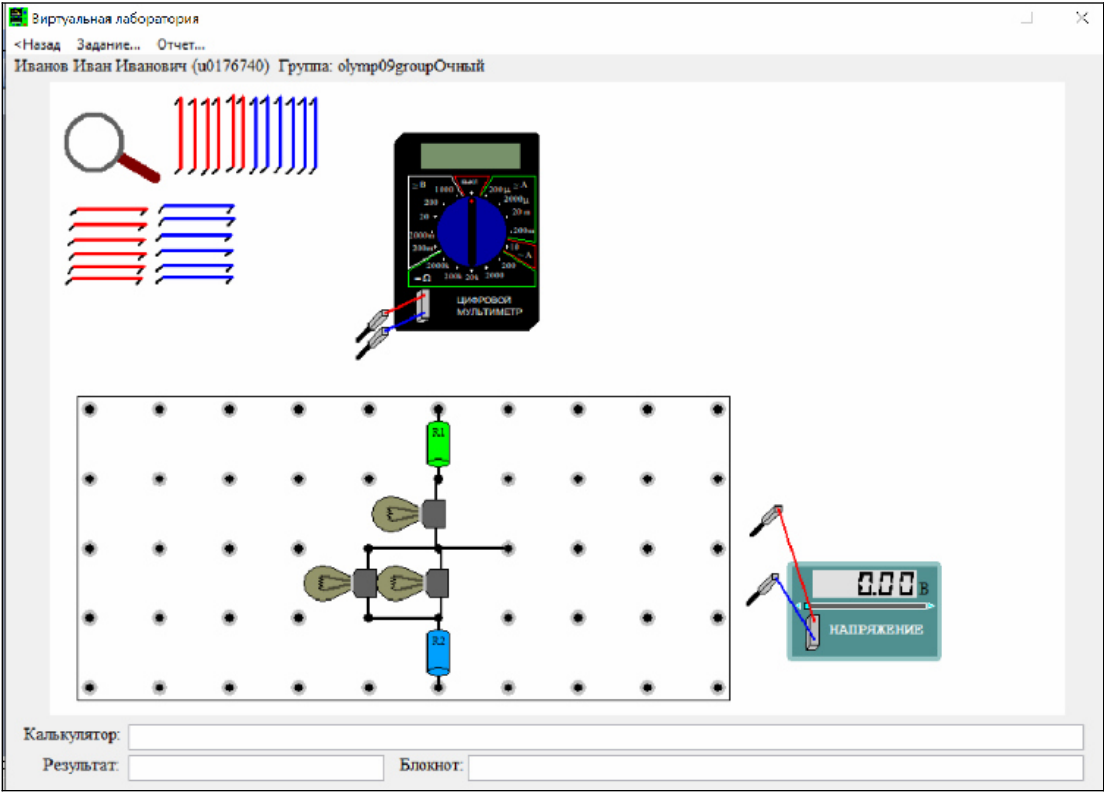
Task: Close the Виртуальная лаборатория window
Action: (x=1082, y=18)
